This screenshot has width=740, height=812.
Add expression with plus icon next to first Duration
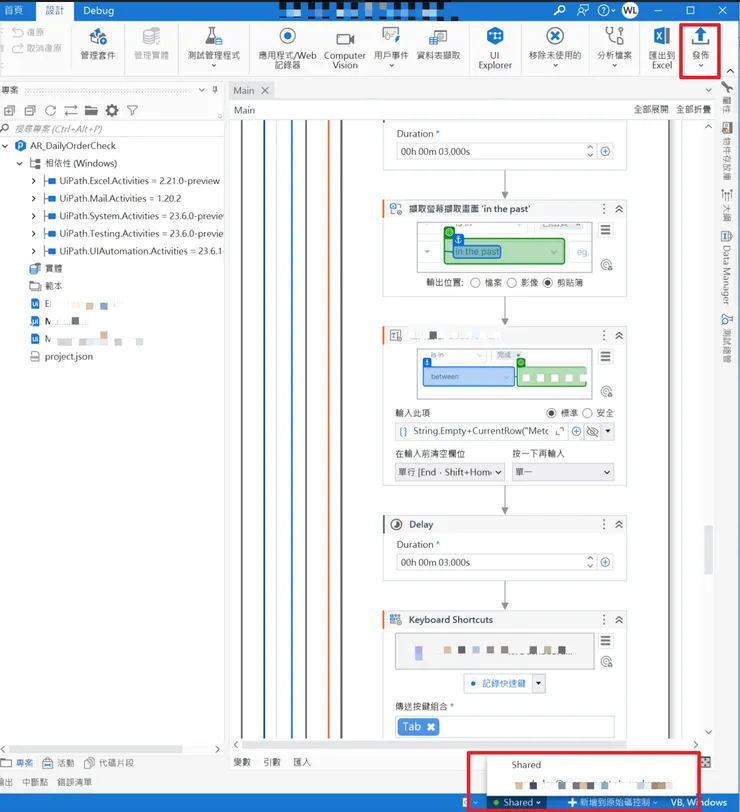point(605,151)
